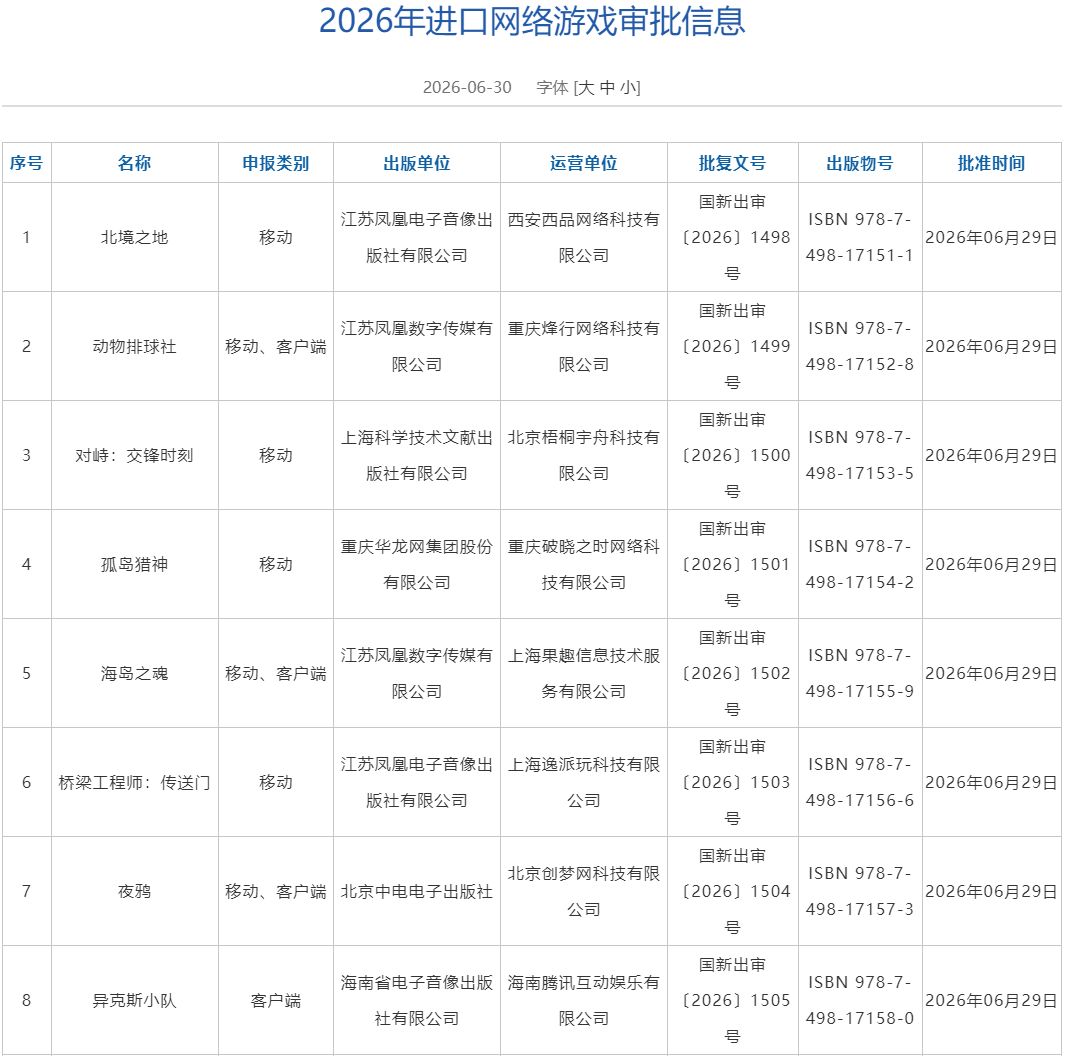Image resolution: width=1066 pixels, height=1056 pixels.
Task: Select the large font size option 大
Action: click(x=586, y=88)
